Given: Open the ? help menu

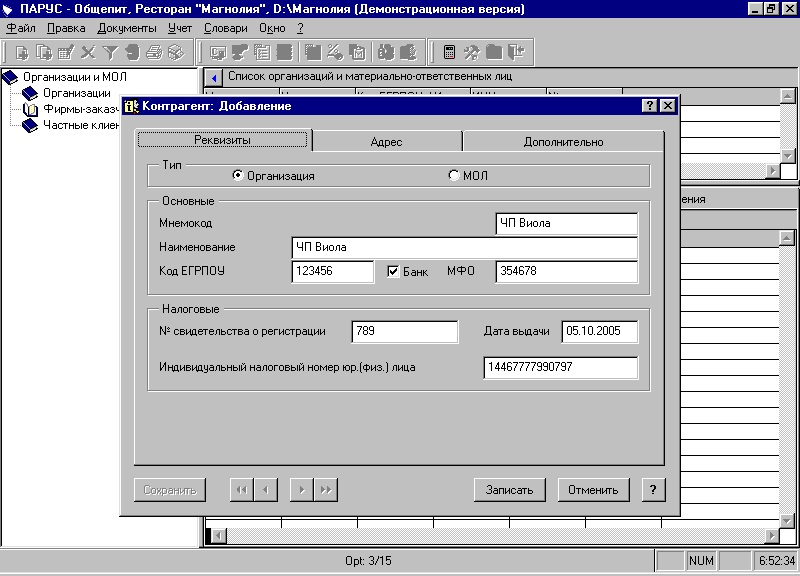Looking at the screenshot, I should (300, 29).
